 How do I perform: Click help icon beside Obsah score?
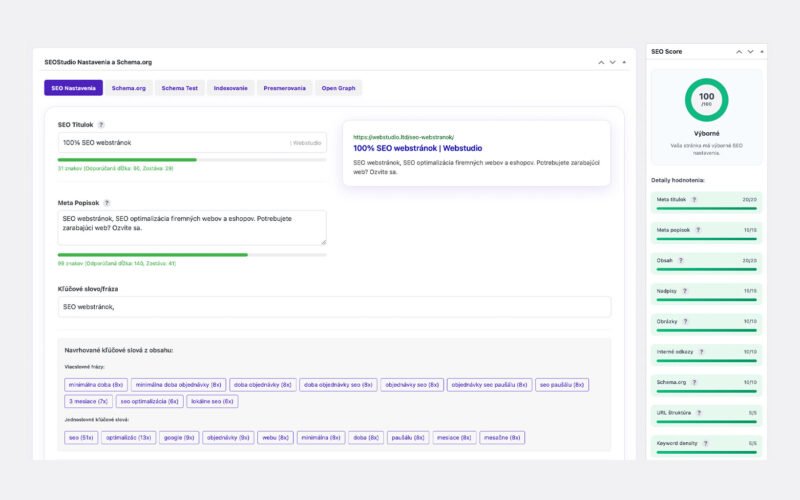click(x=681, y=260)
